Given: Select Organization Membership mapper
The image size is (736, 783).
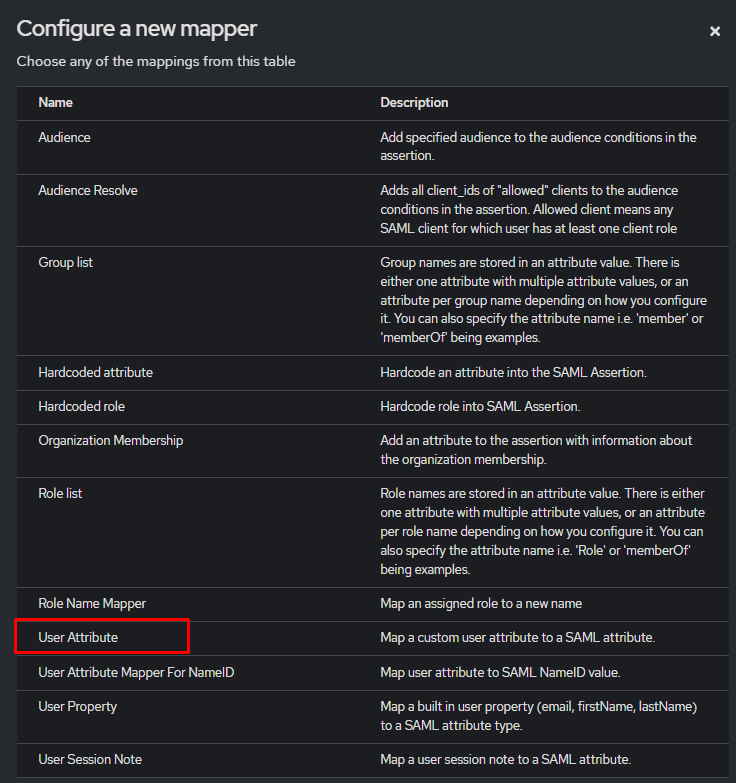Looking at the screenshot, I should [110, 440].
